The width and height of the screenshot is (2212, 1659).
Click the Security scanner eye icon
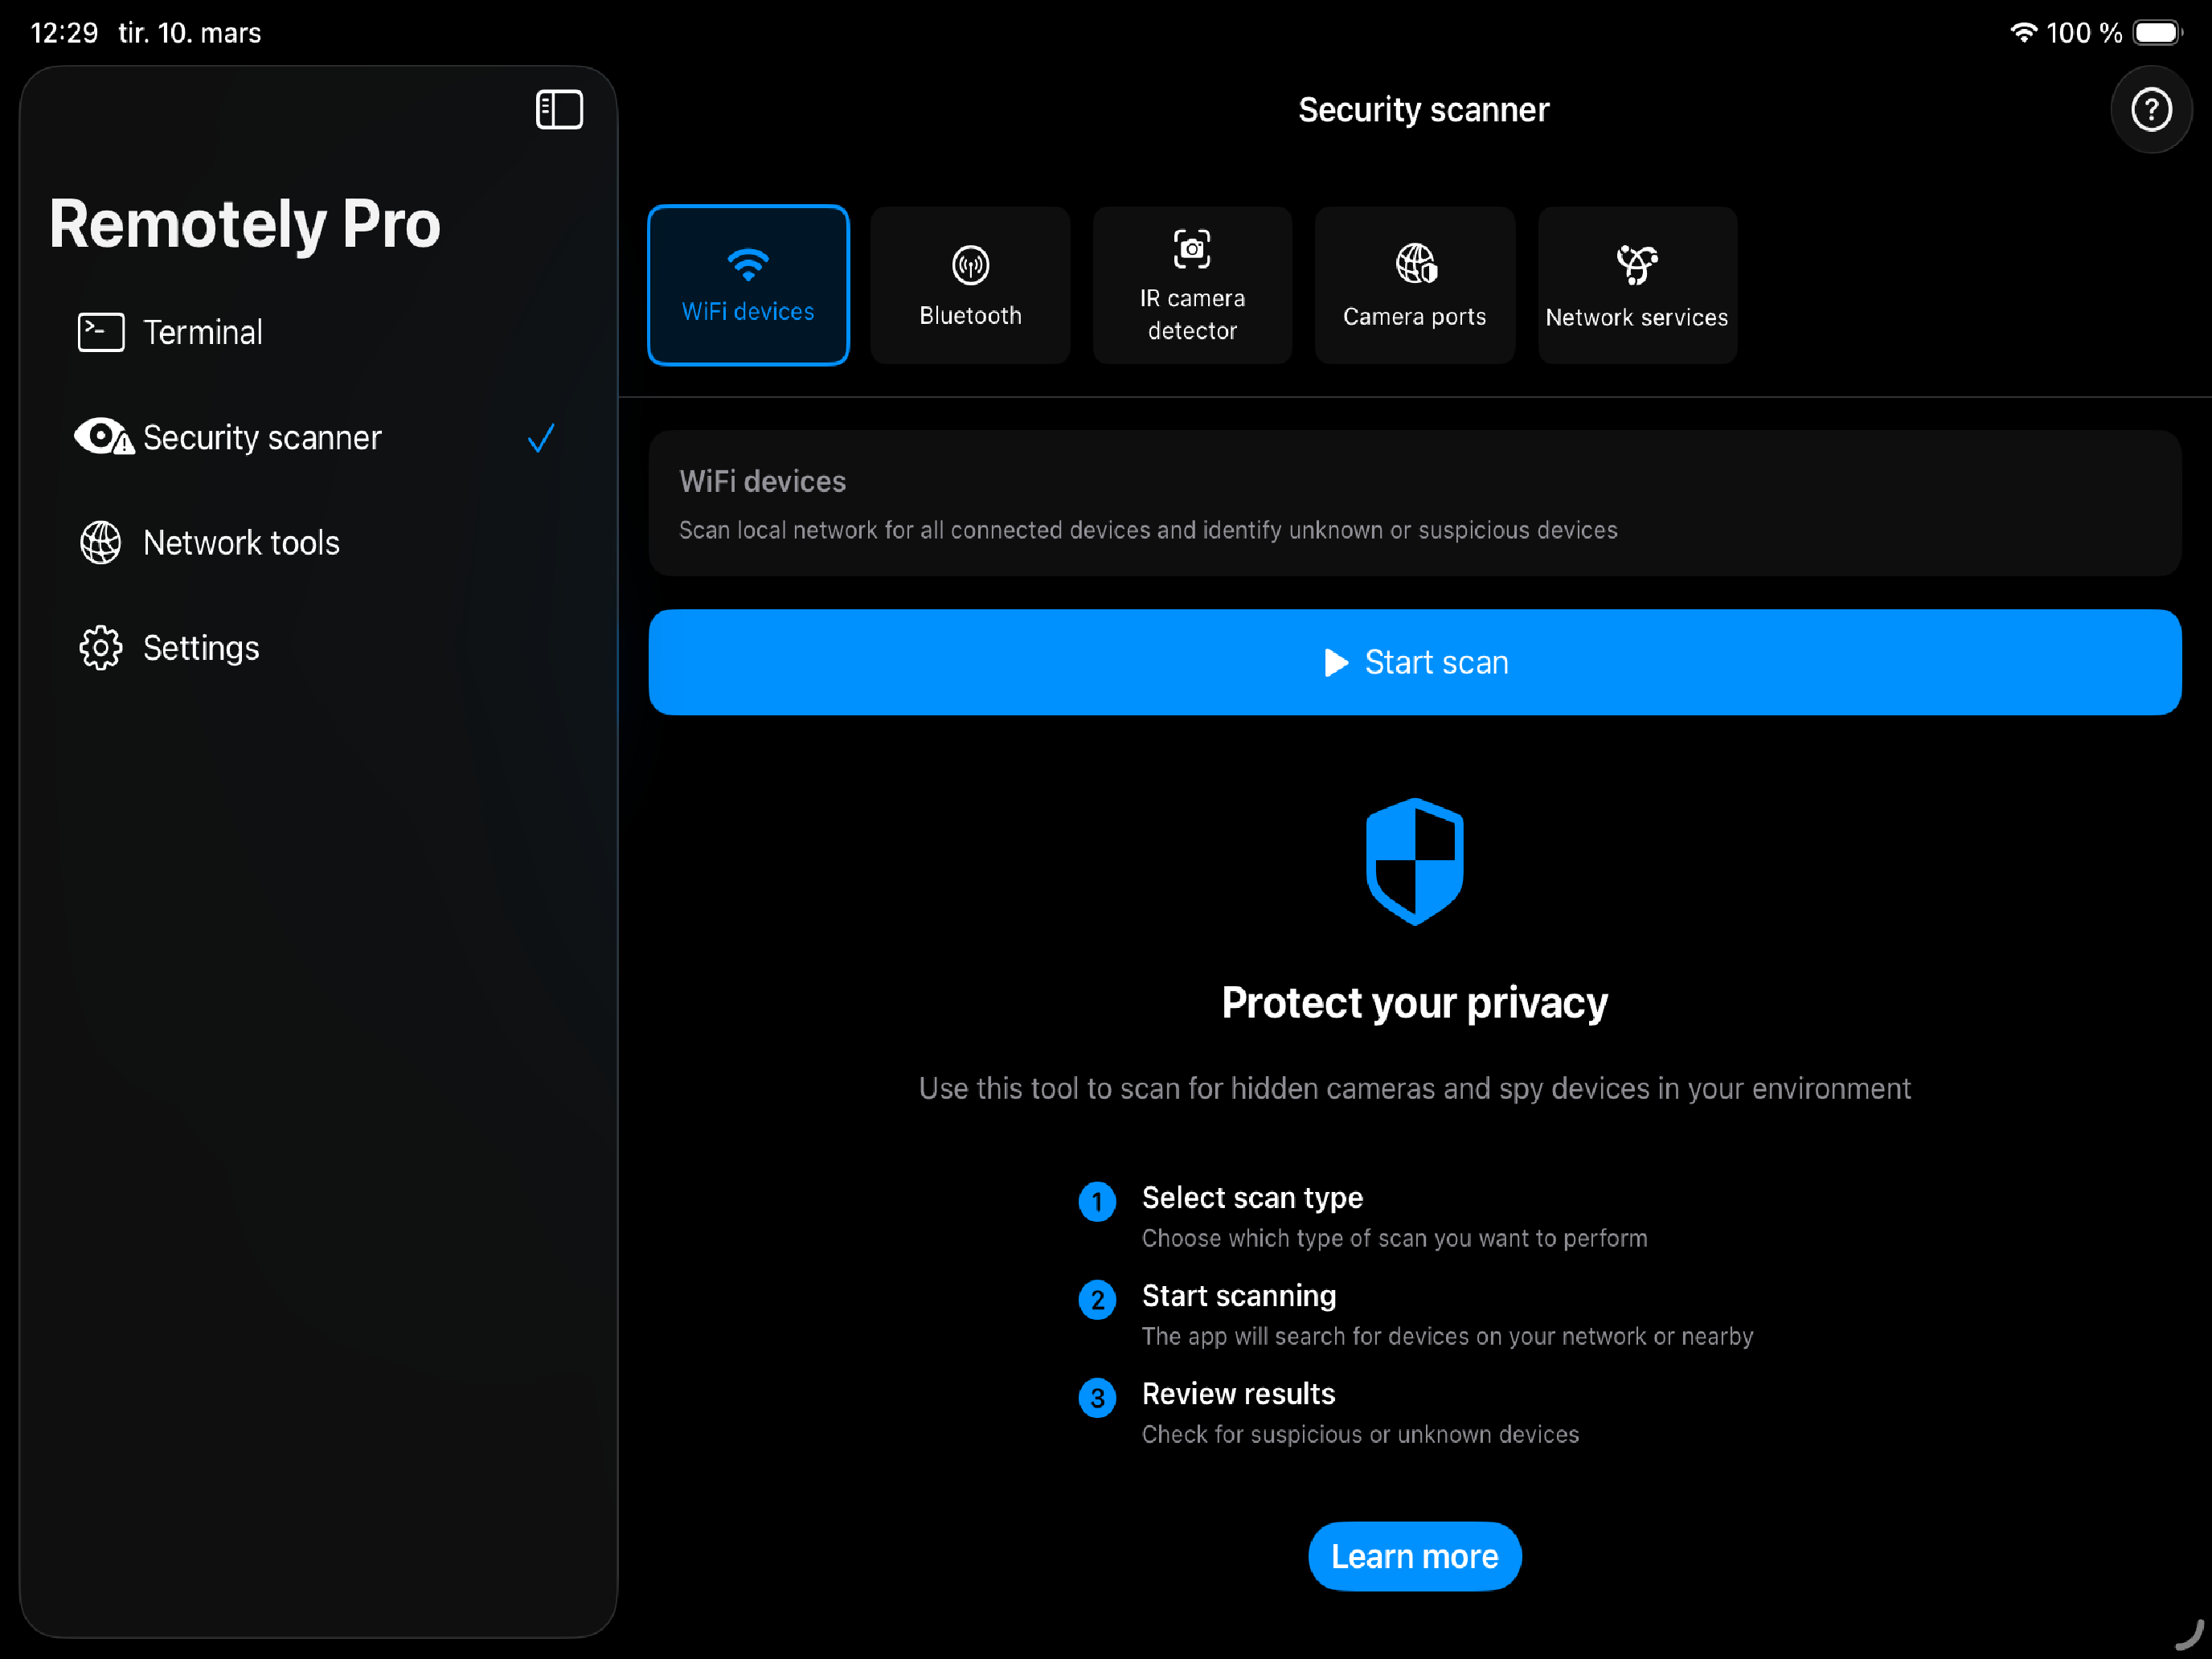[x=104, y=437]
